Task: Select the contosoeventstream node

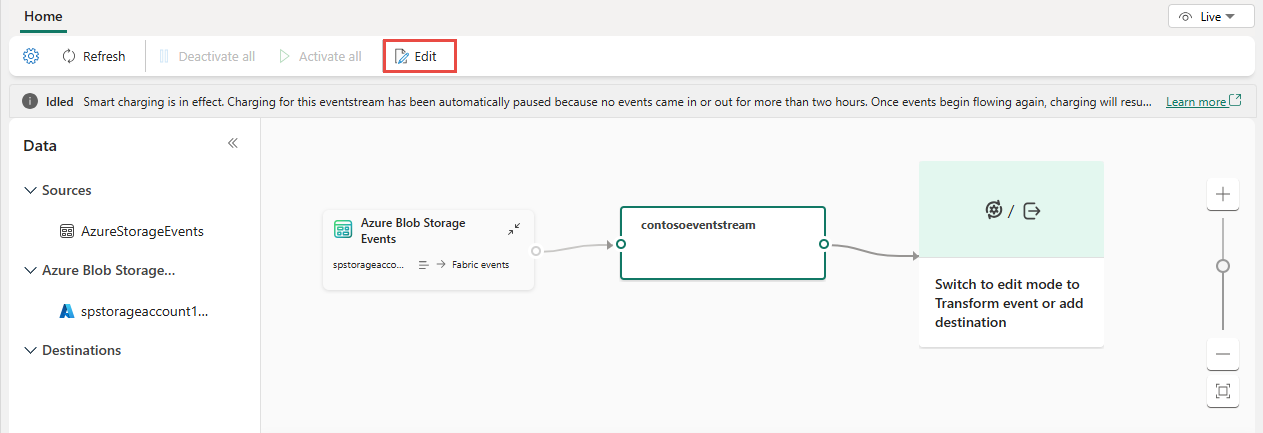Action: [722, 243]
